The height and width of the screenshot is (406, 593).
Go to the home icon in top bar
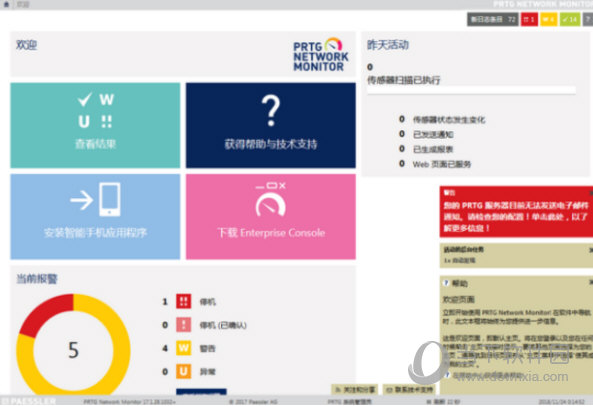[6, 5]
